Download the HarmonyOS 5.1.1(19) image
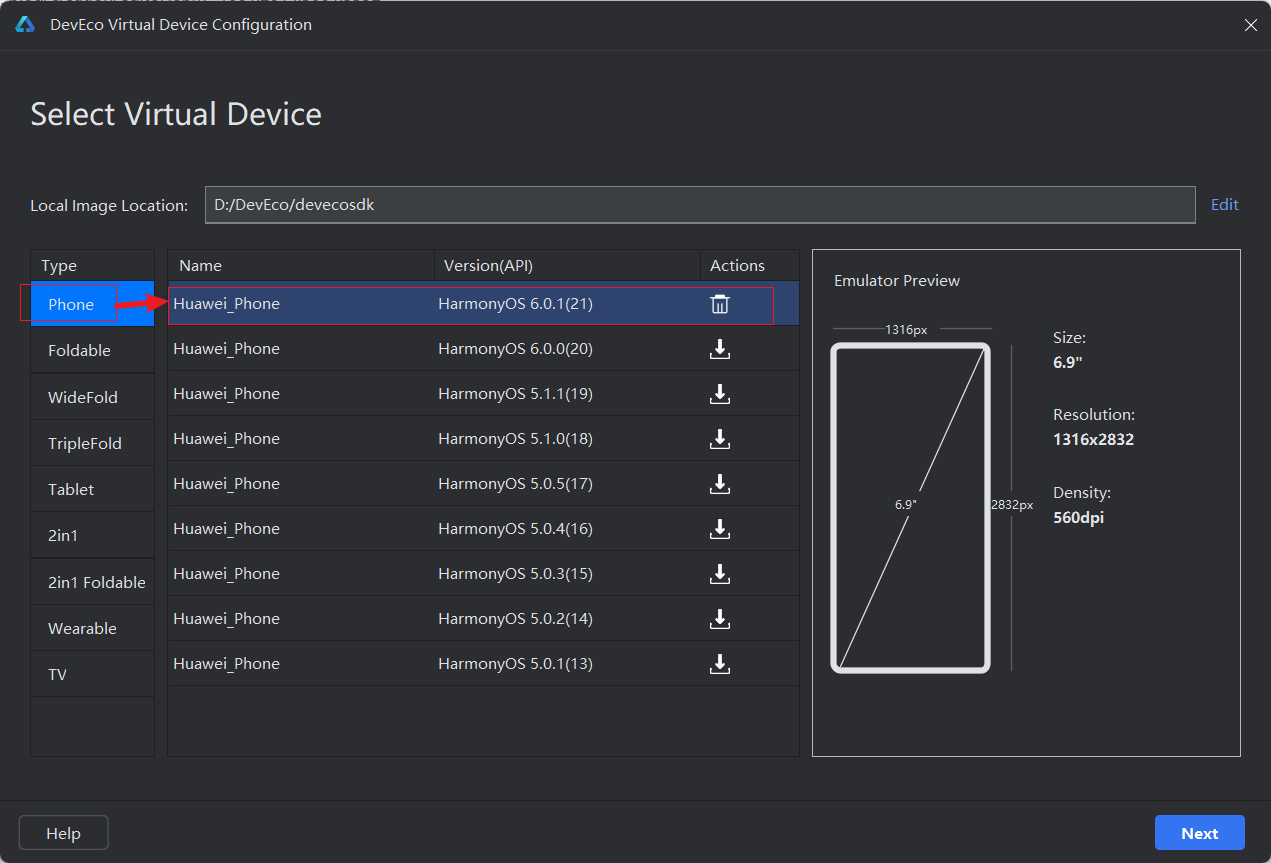1271x863 pixels. (719, 394)
